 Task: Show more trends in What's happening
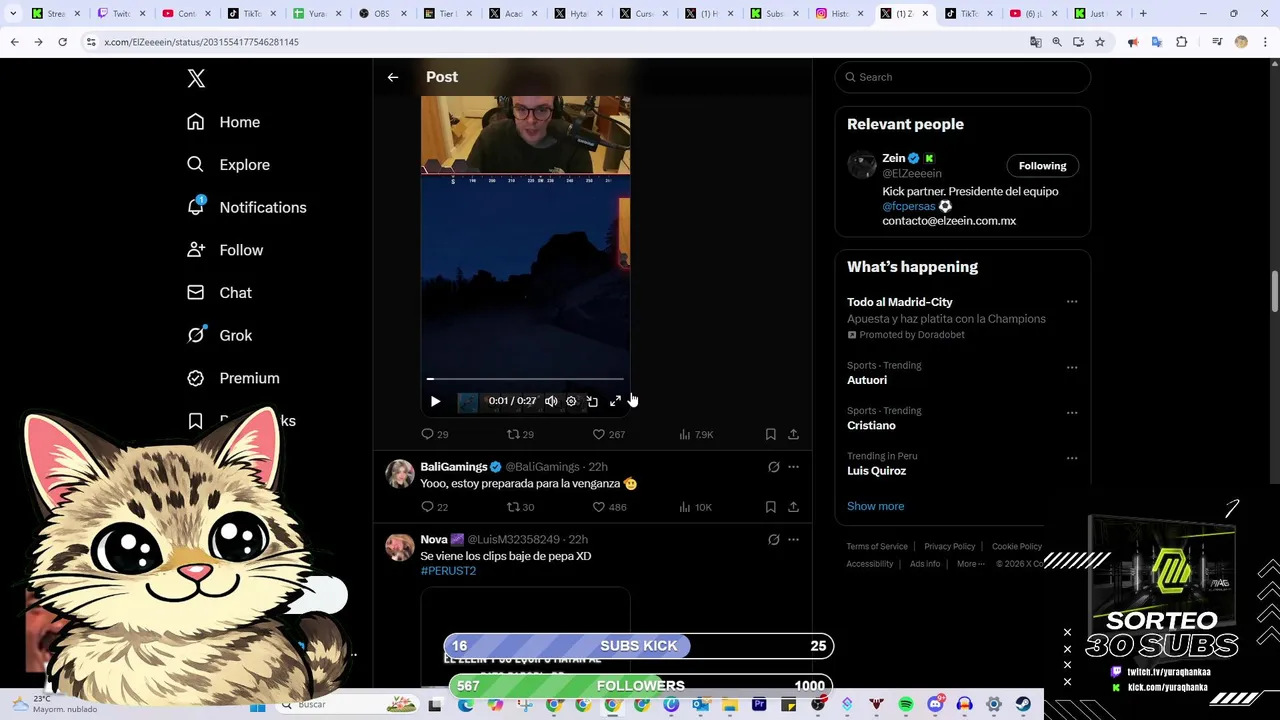point(875,506)
